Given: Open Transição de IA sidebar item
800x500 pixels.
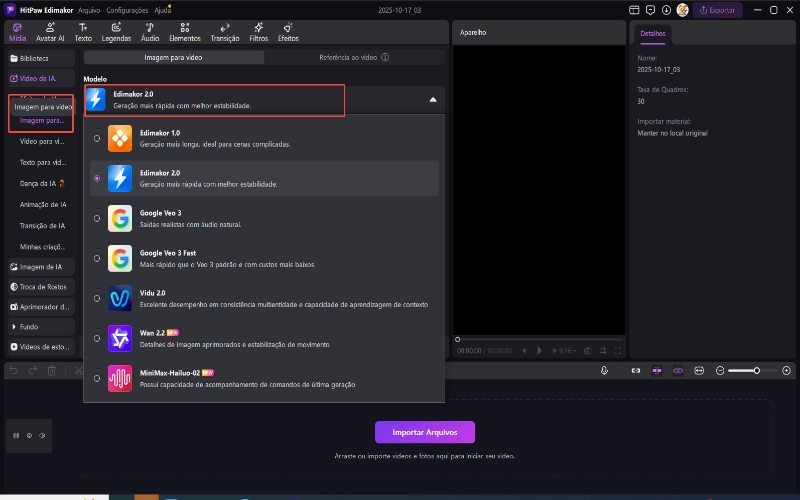Looking at the screenshot, I should pyautogui.click(x=43, y=226).
